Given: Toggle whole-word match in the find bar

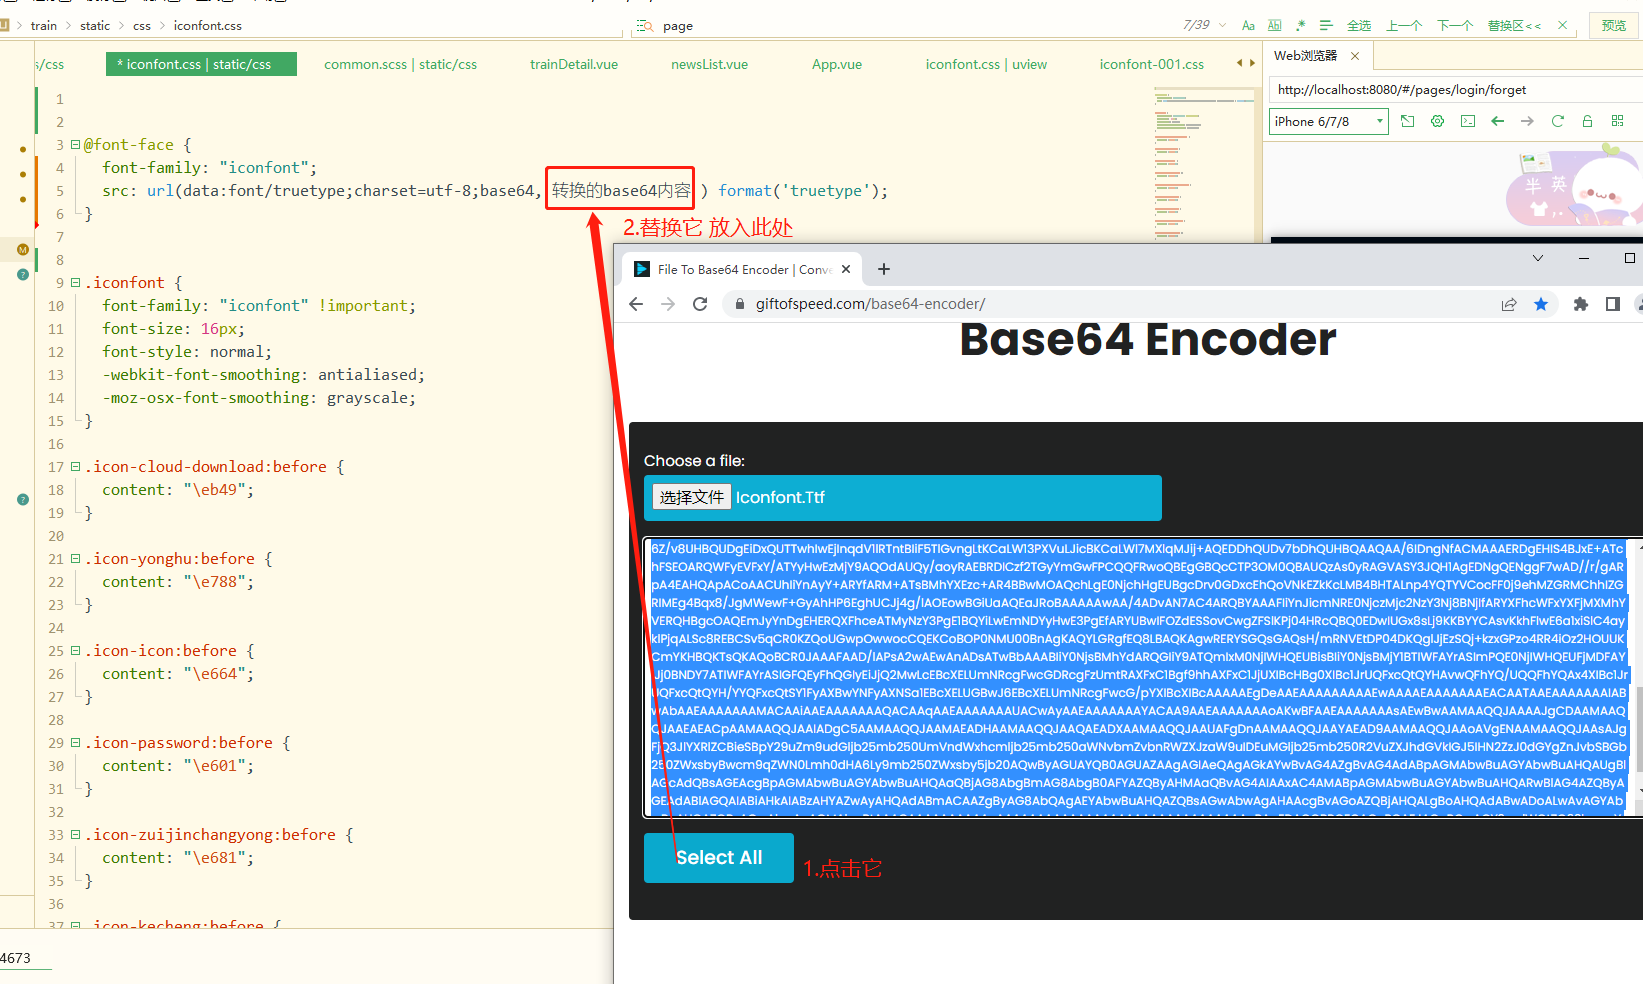Looking at the screenshot, I should coord(1274,26).
